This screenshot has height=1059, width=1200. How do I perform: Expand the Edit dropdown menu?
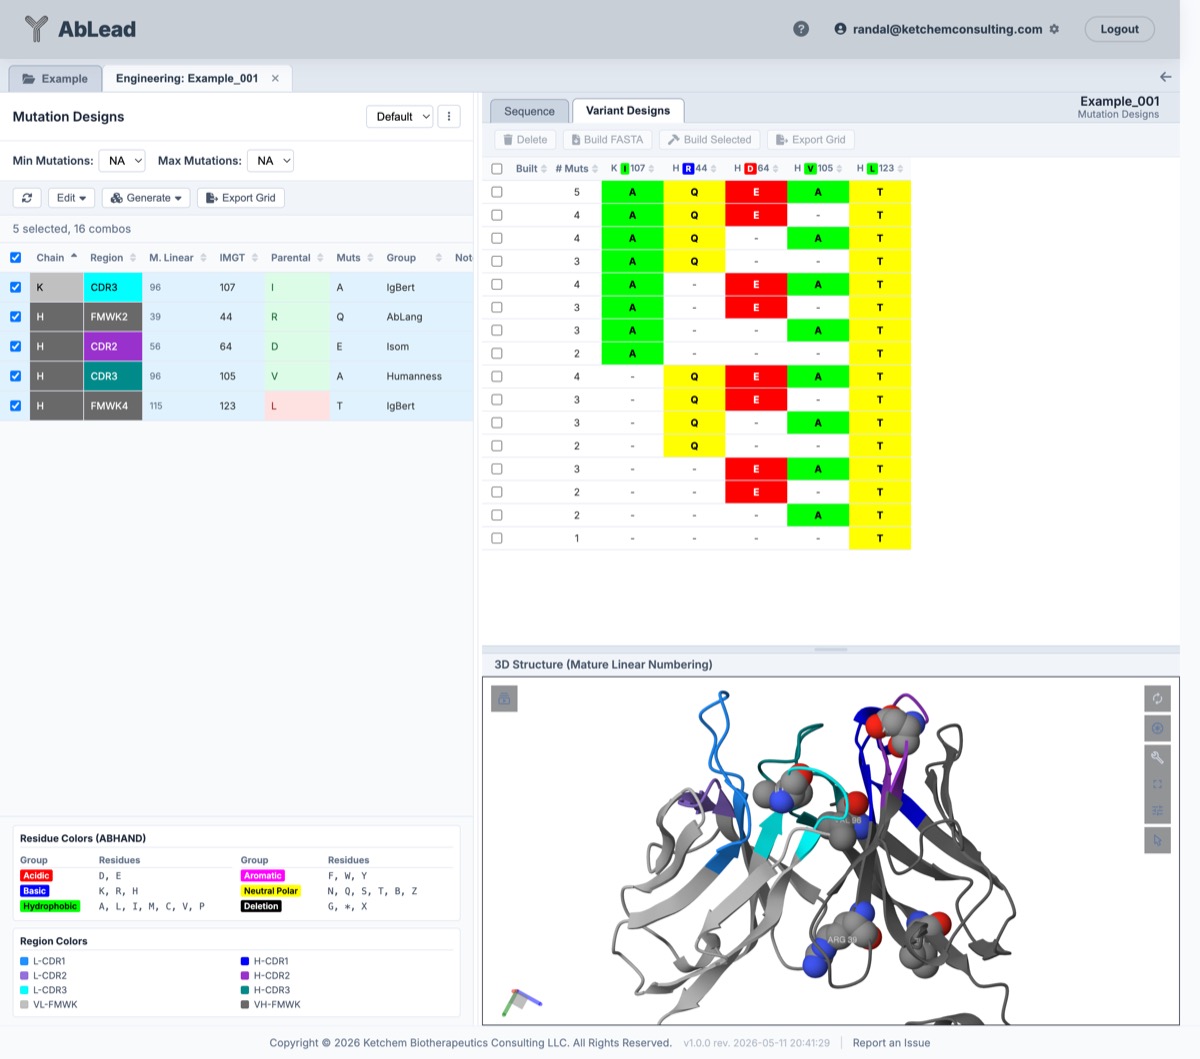[72, 198]
